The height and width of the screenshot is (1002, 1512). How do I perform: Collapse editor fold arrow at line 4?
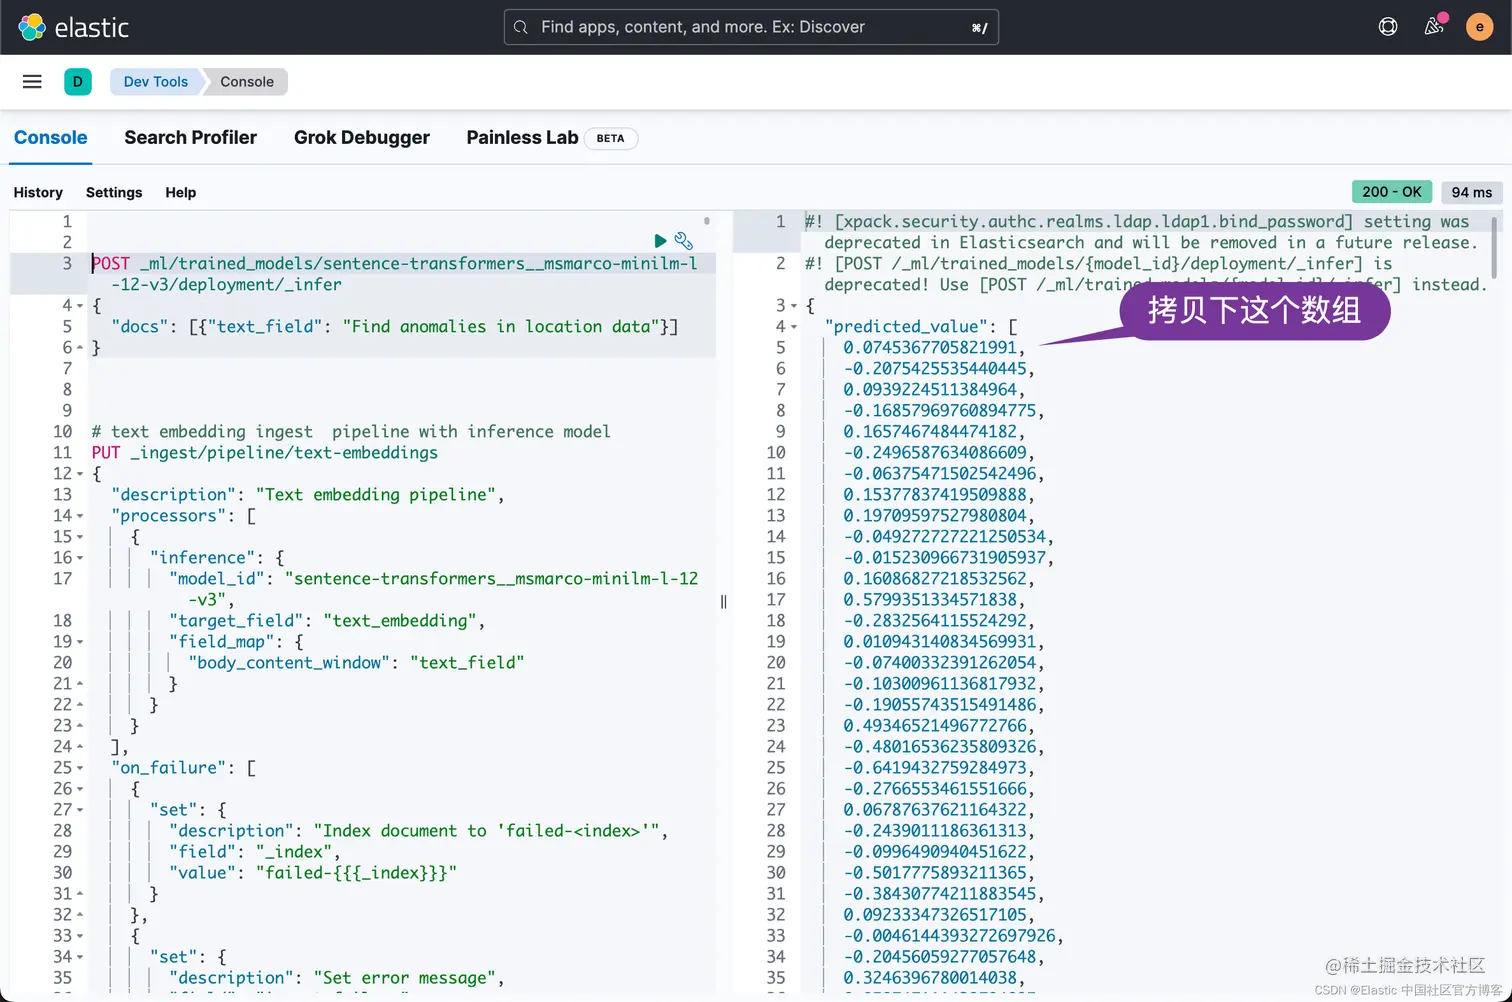click(80, 306)
